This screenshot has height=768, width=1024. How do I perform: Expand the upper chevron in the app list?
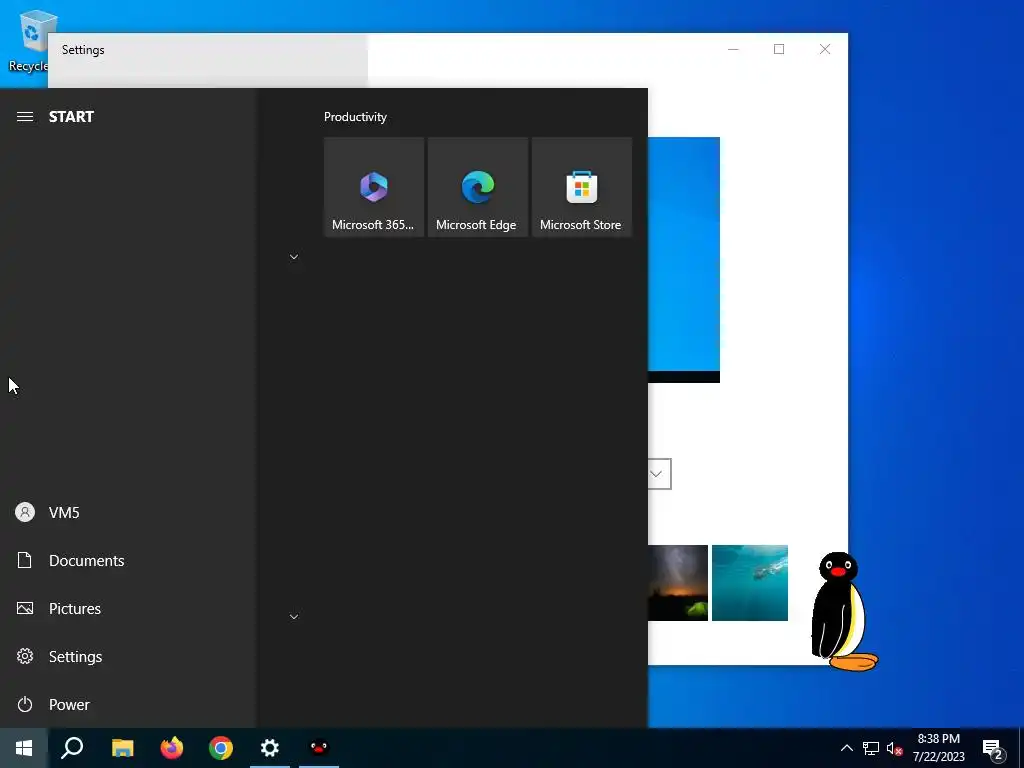(x=294, y=257)
